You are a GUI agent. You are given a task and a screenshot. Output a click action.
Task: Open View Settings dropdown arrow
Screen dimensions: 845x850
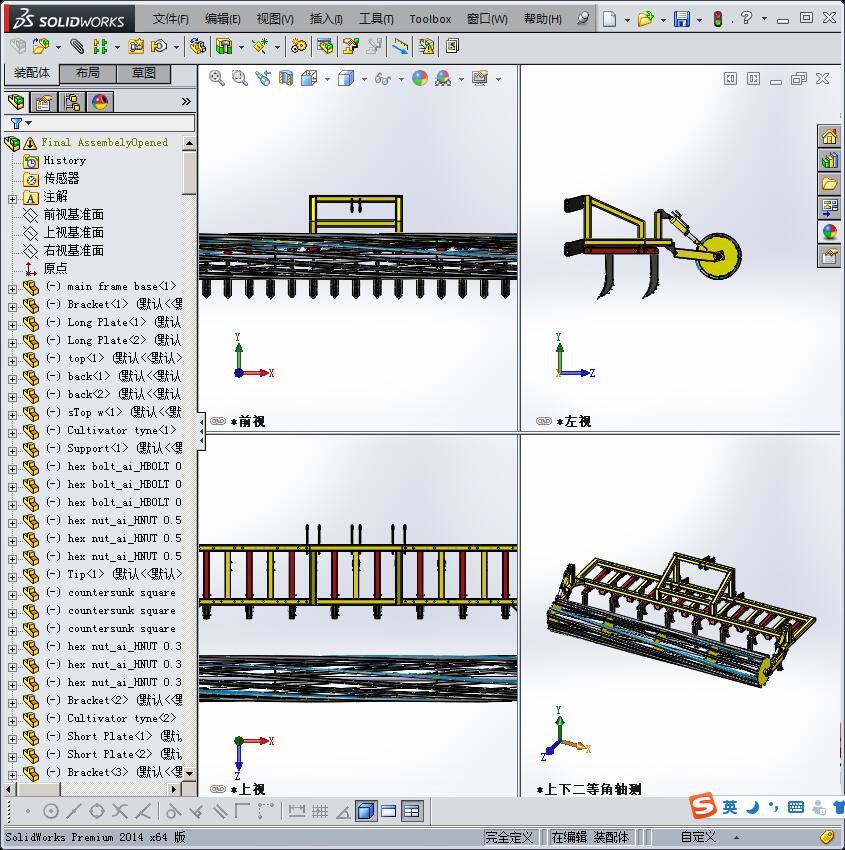click(498, 80)
